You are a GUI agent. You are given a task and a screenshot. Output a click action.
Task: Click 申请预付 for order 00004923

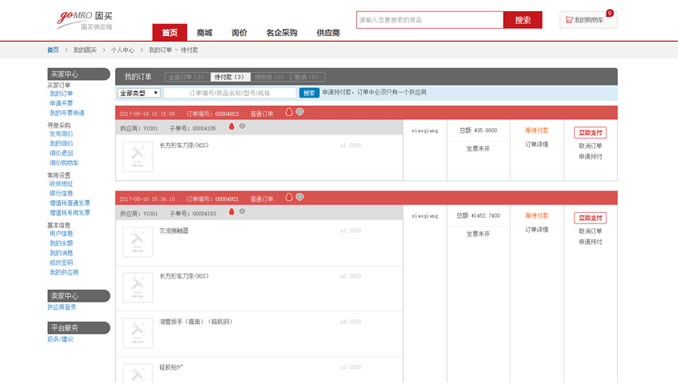590,156
